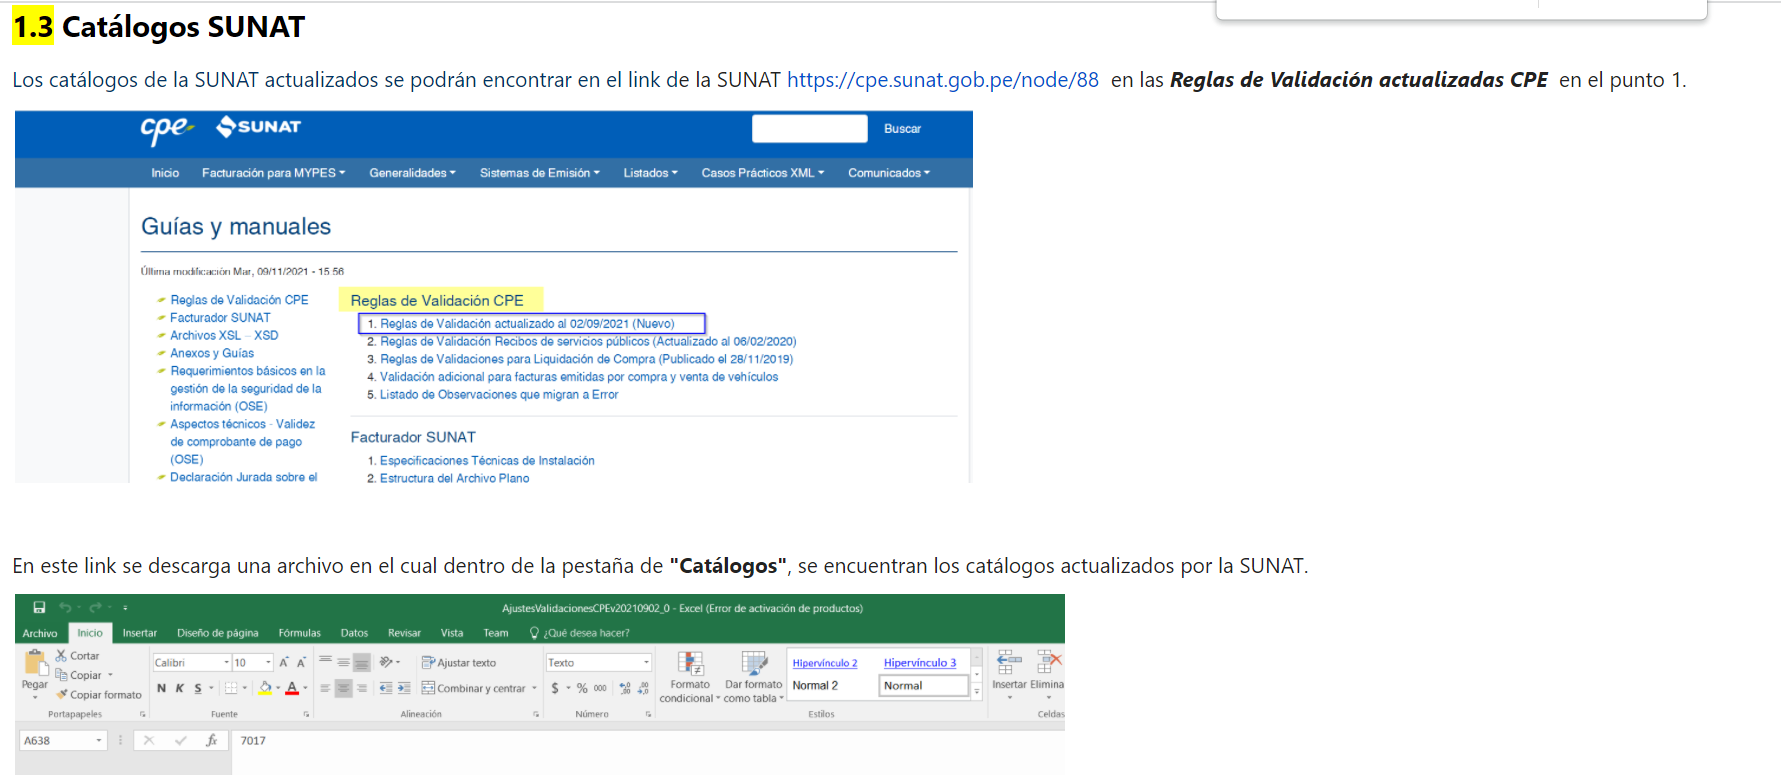Click the thousands separator 000 icon
The height and width of the screenshot is (775, 1781).
(600, 688)
